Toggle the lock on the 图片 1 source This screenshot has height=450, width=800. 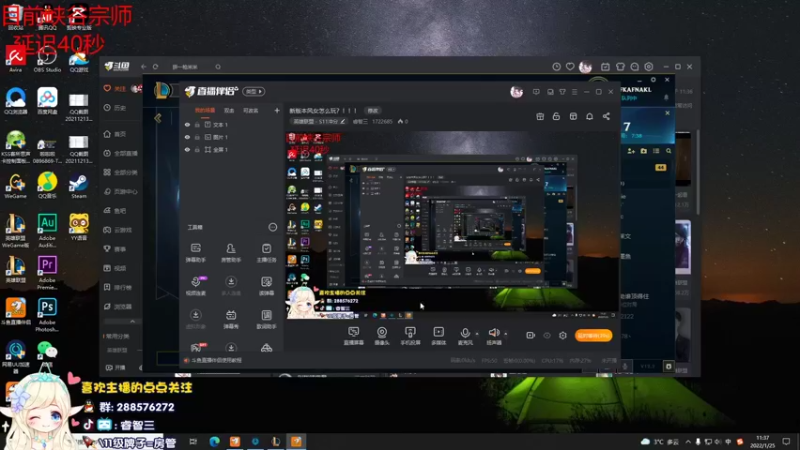pyautogui.click(x=197, y=137)
